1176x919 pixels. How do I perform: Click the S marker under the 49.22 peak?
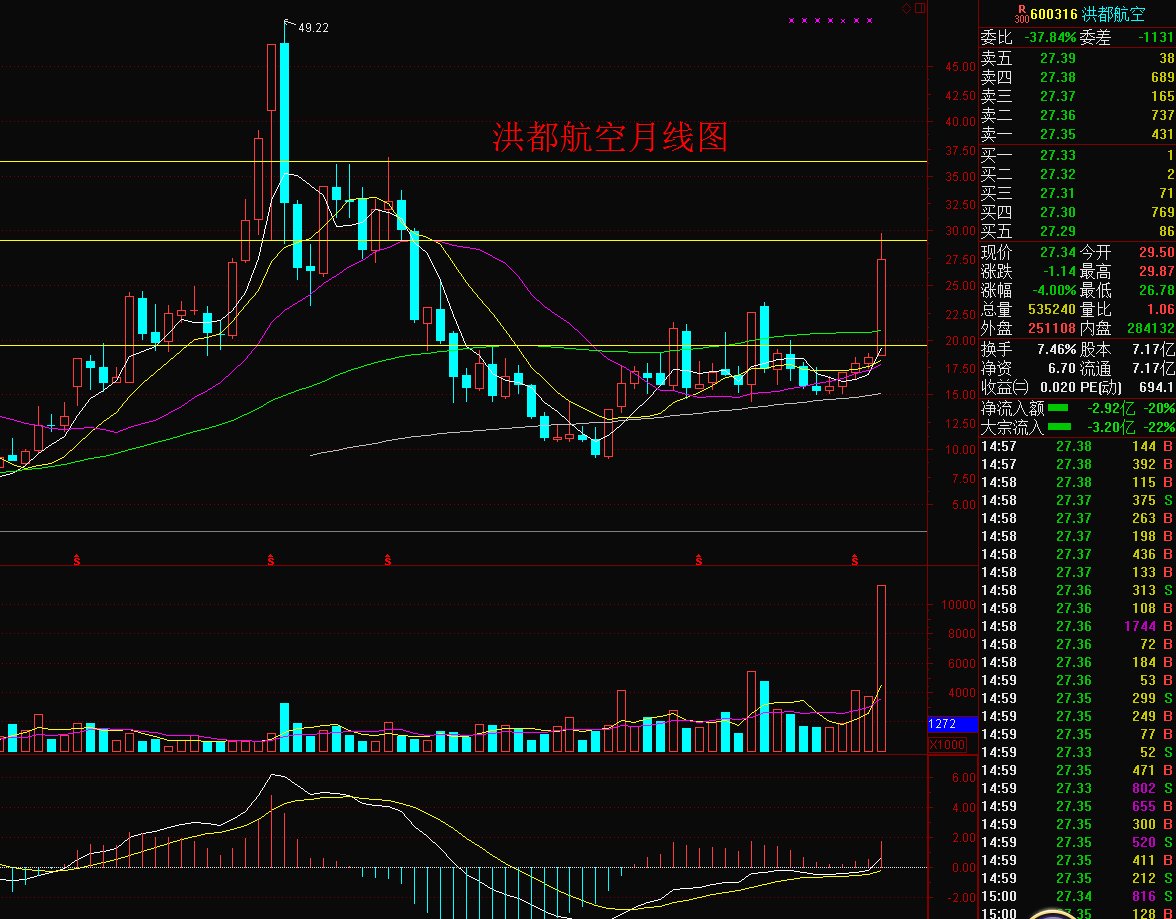(x=271, y=560)
